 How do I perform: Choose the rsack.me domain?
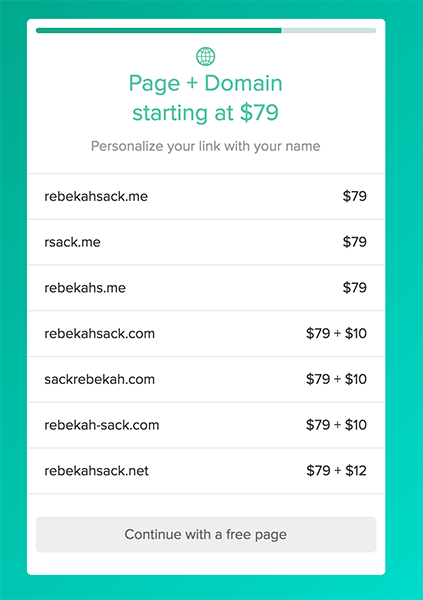(206, 242)
